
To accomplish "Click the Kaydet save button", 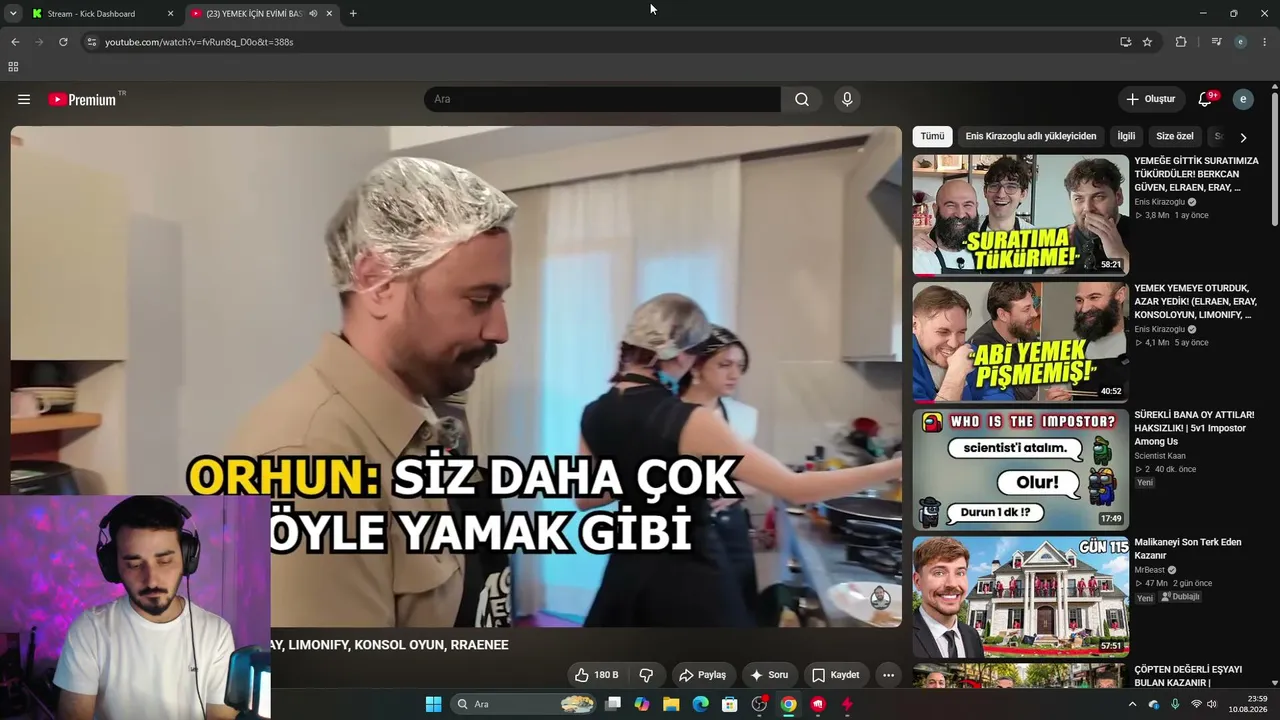I will [x=836, y=675].
